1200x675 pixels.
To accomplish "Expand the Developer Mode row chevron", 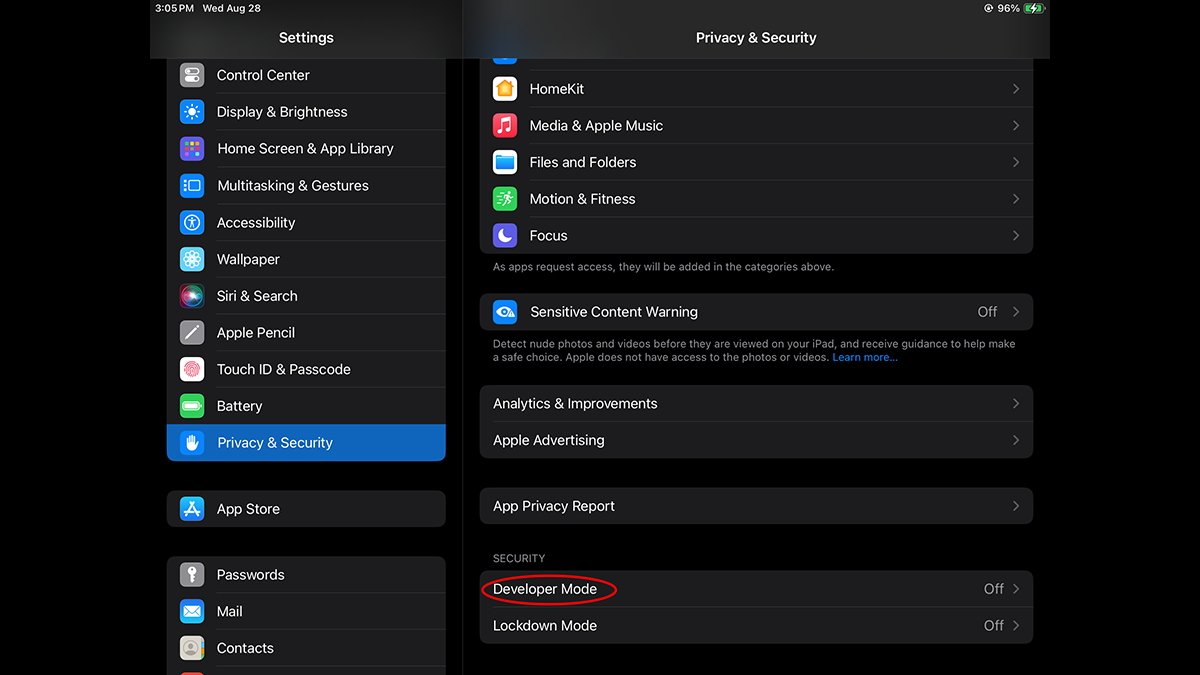I will pyautogui.click(x=1017, y=589).
